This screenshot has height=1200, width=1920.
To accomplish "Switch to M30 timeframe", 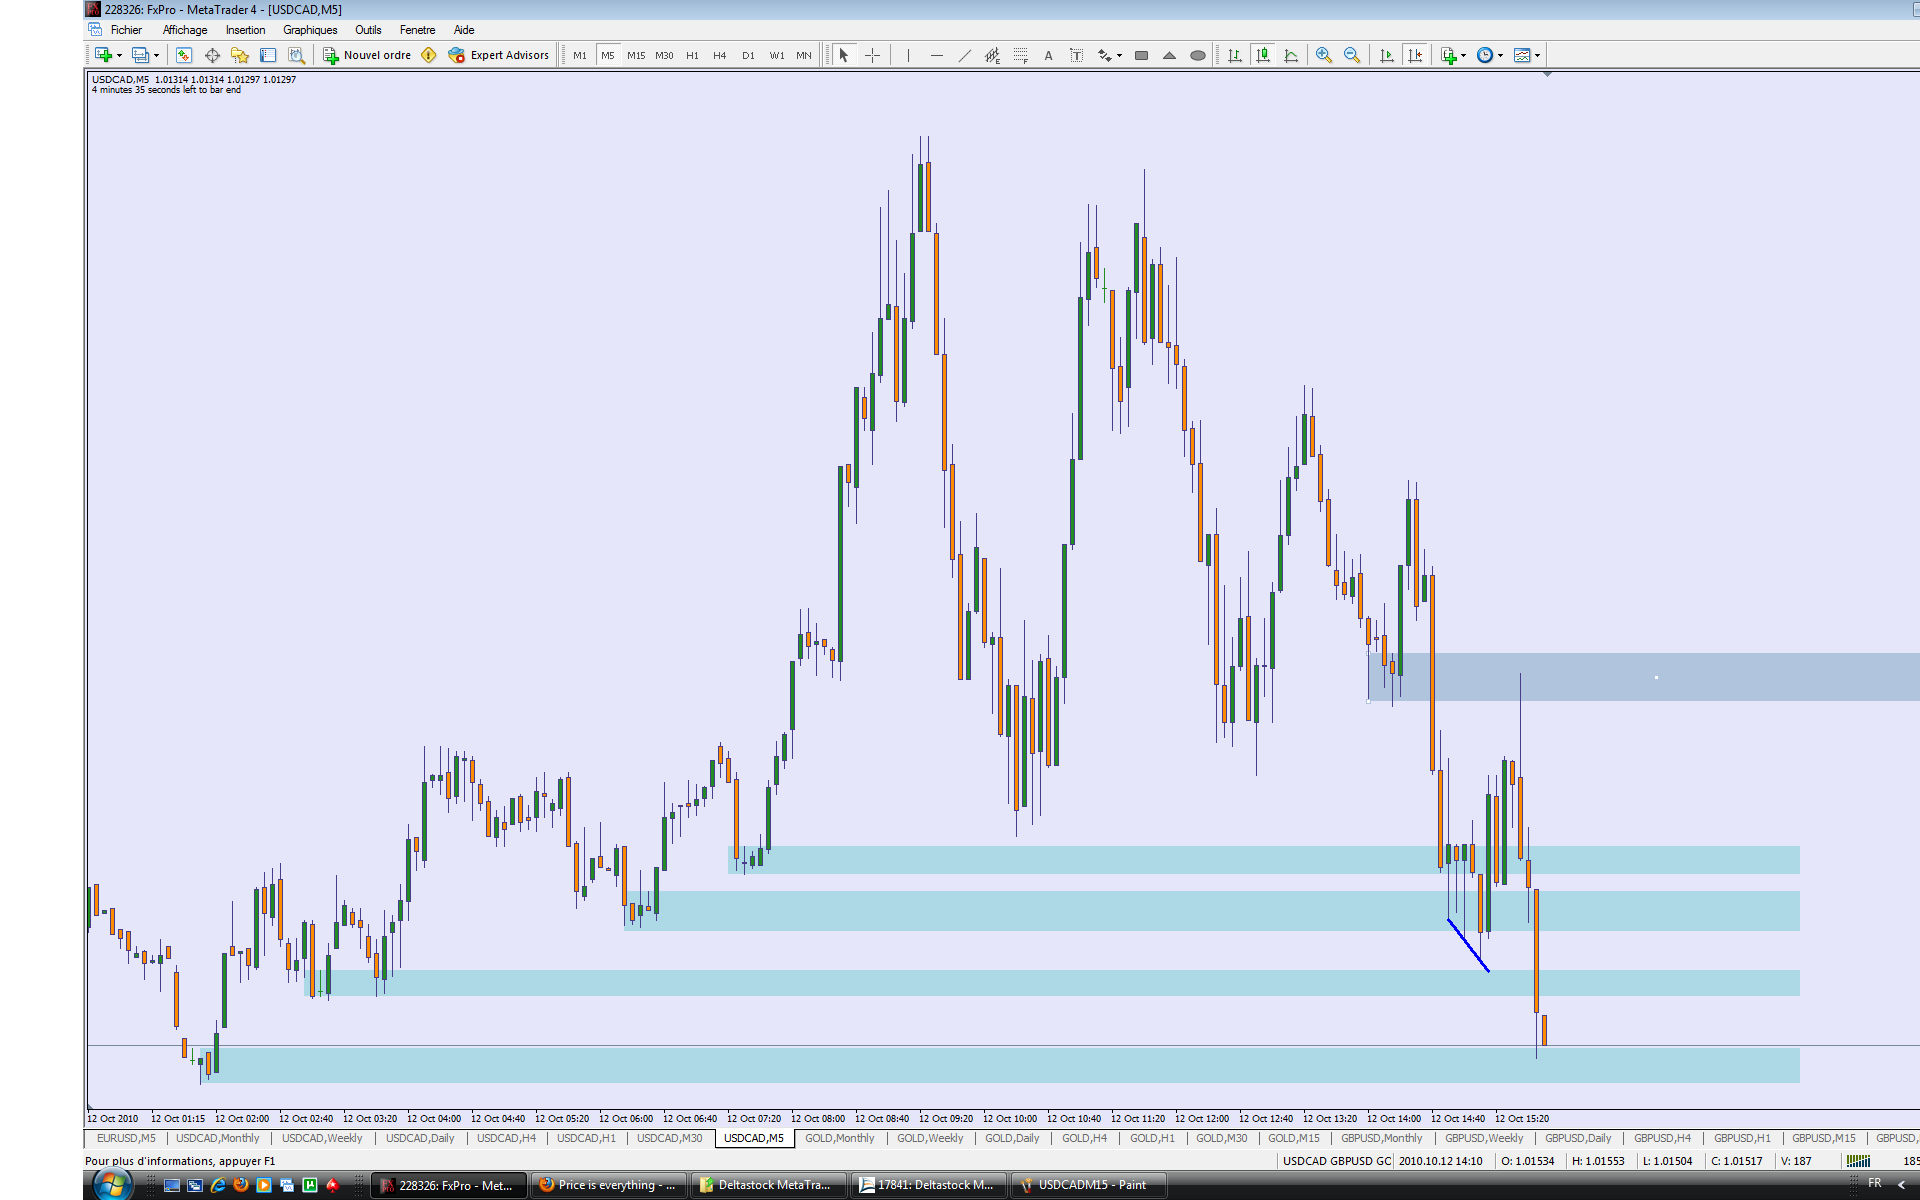I will (x=664, y=55).
